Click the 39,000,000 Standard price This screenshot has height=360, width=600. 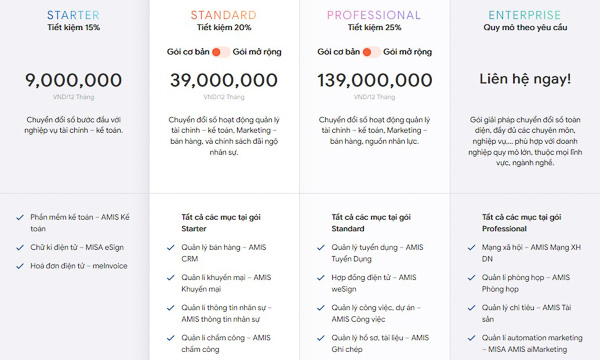[x=224, y=80]
